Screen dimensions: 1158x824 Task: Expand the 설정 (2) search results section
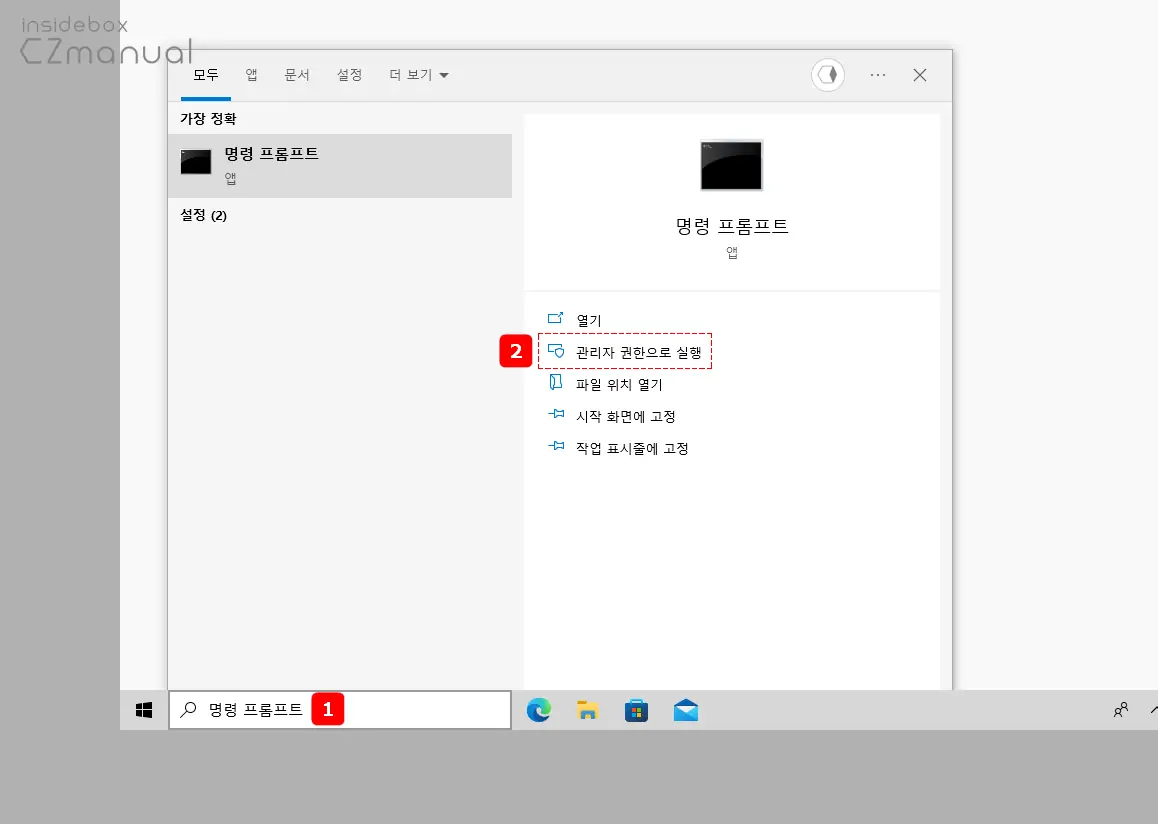click(x=204, y=215)
